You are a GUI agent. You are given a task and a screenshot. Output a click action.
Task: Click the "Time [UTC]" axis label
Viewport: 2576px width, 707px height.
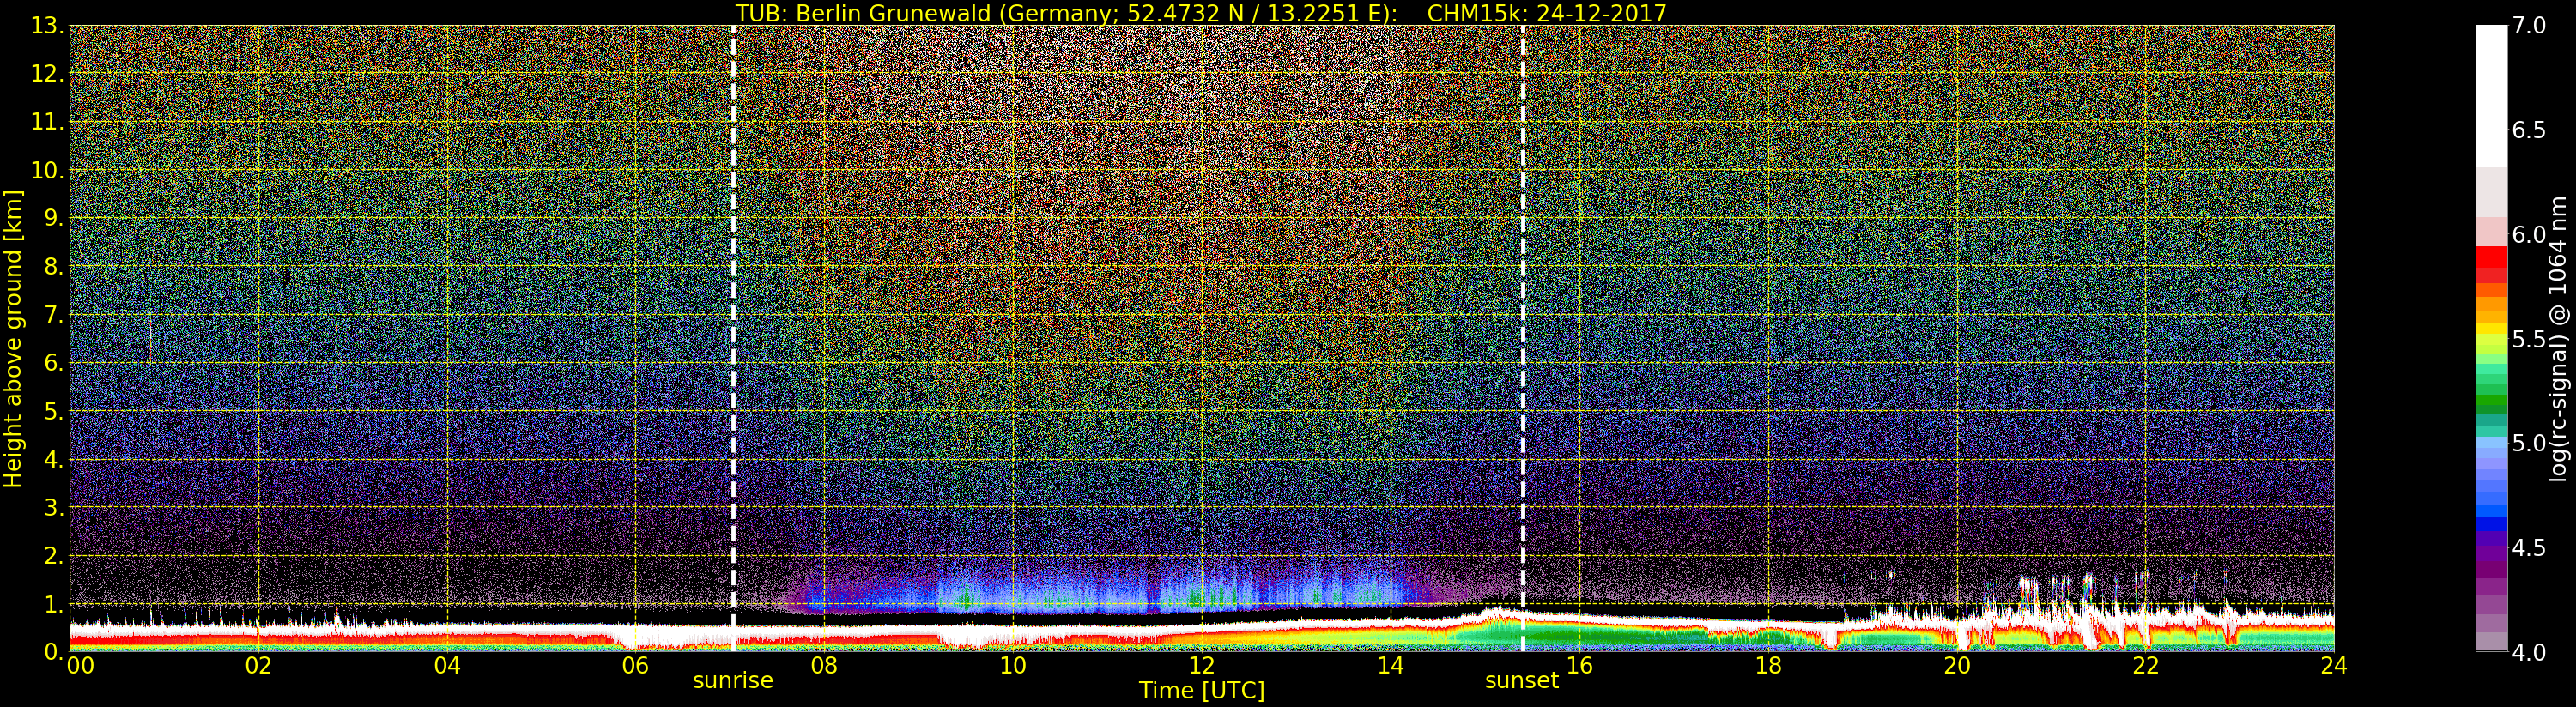(1201, 691)
